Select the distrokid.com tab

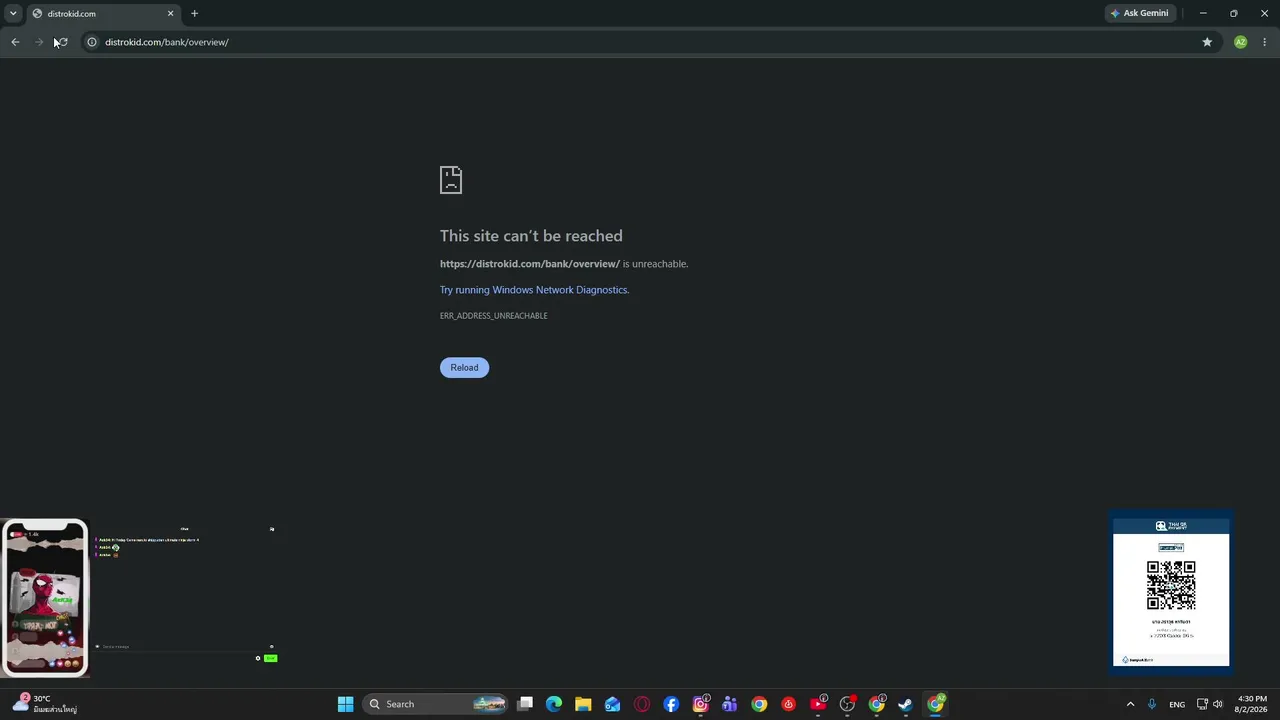103,14
